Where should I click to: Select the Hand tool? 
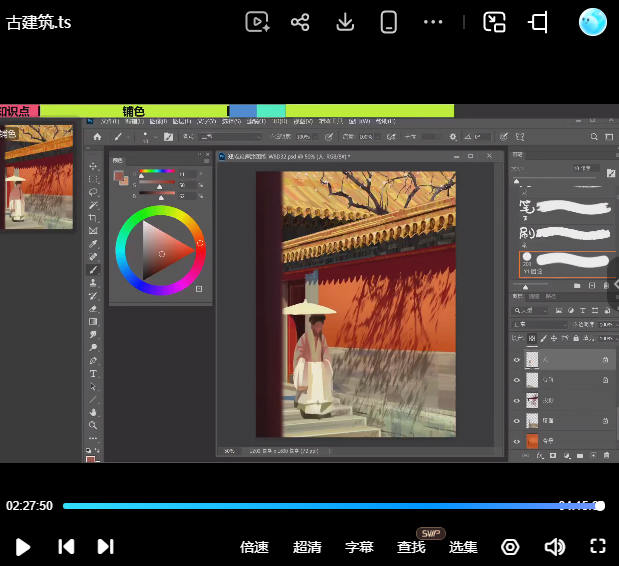[x=93, y=412]
